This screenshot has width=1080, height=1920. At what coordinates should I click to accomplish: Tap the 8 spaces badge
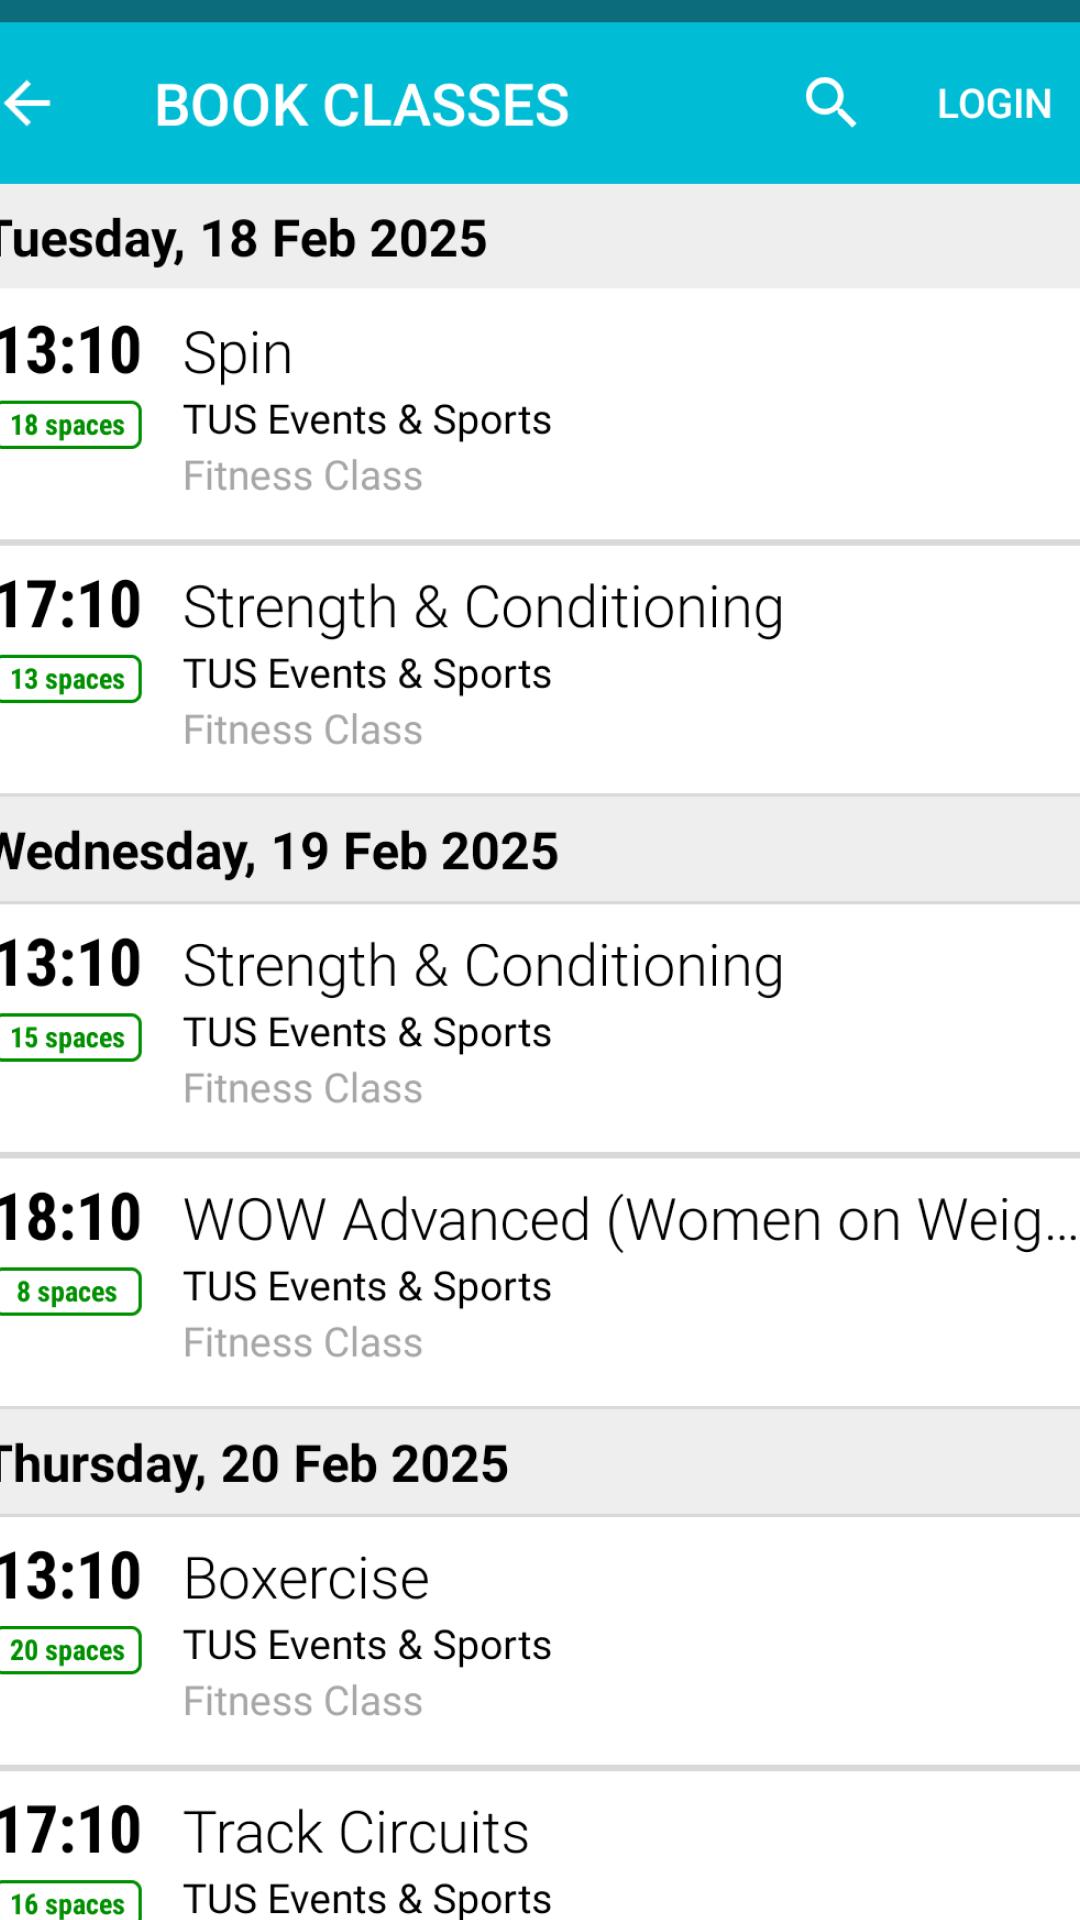click(x=68, y=1292)
